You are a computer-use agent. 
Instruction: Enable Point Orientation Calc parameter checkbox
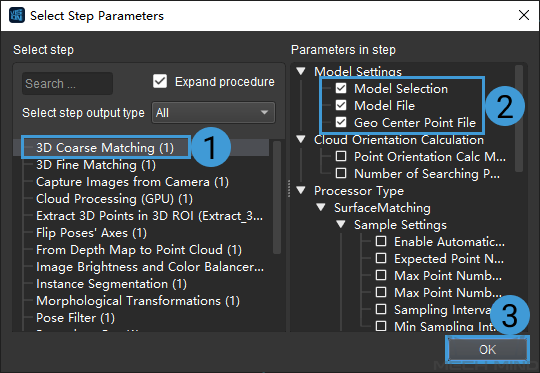pyautogui.click(x=341, y=157)
